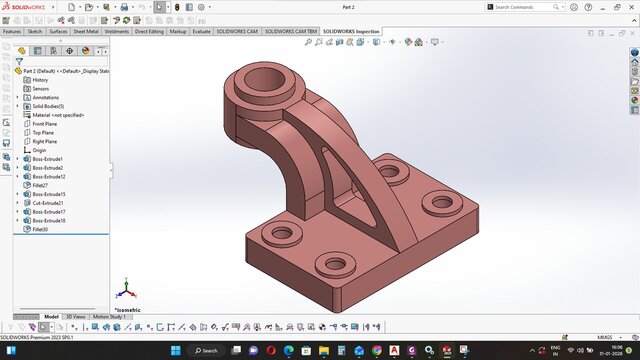Switch to the Features tab
Viewport: 640px width, 360px height.
[12, 31]
